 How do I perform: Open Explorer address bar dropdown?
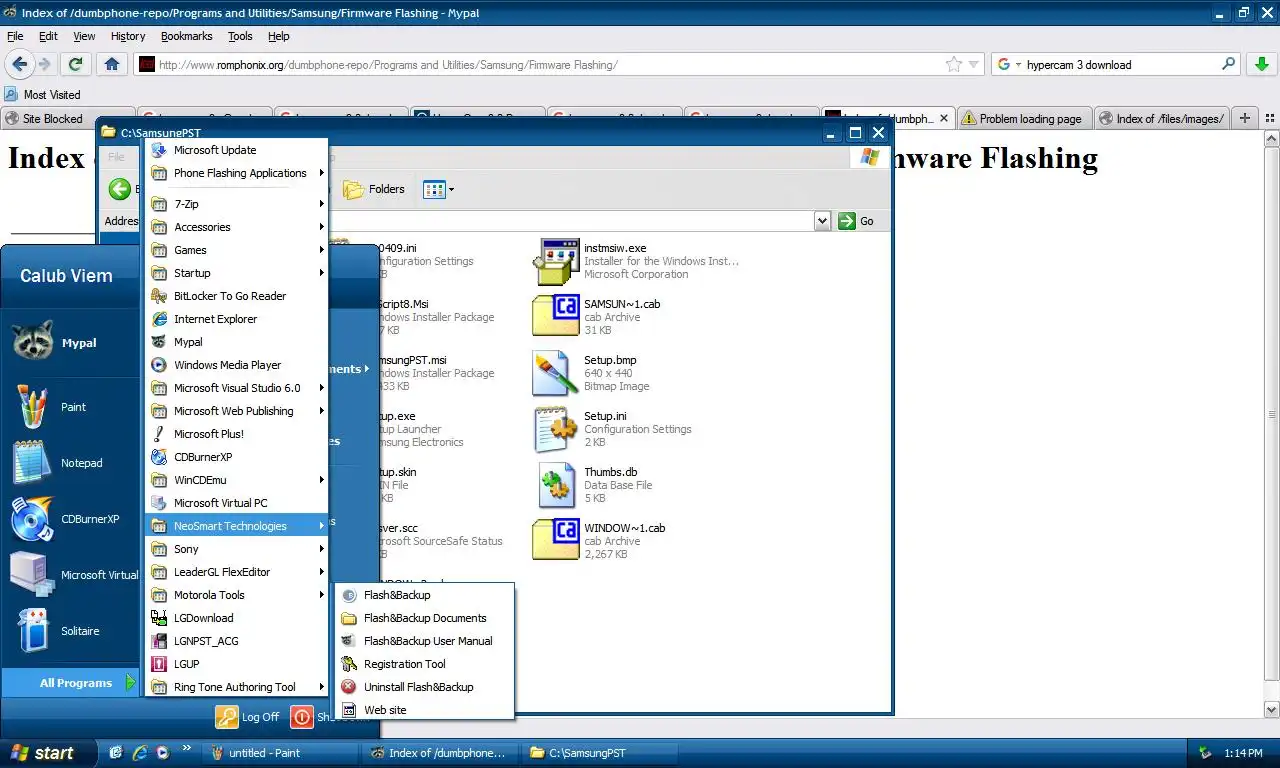coord(822,221)
